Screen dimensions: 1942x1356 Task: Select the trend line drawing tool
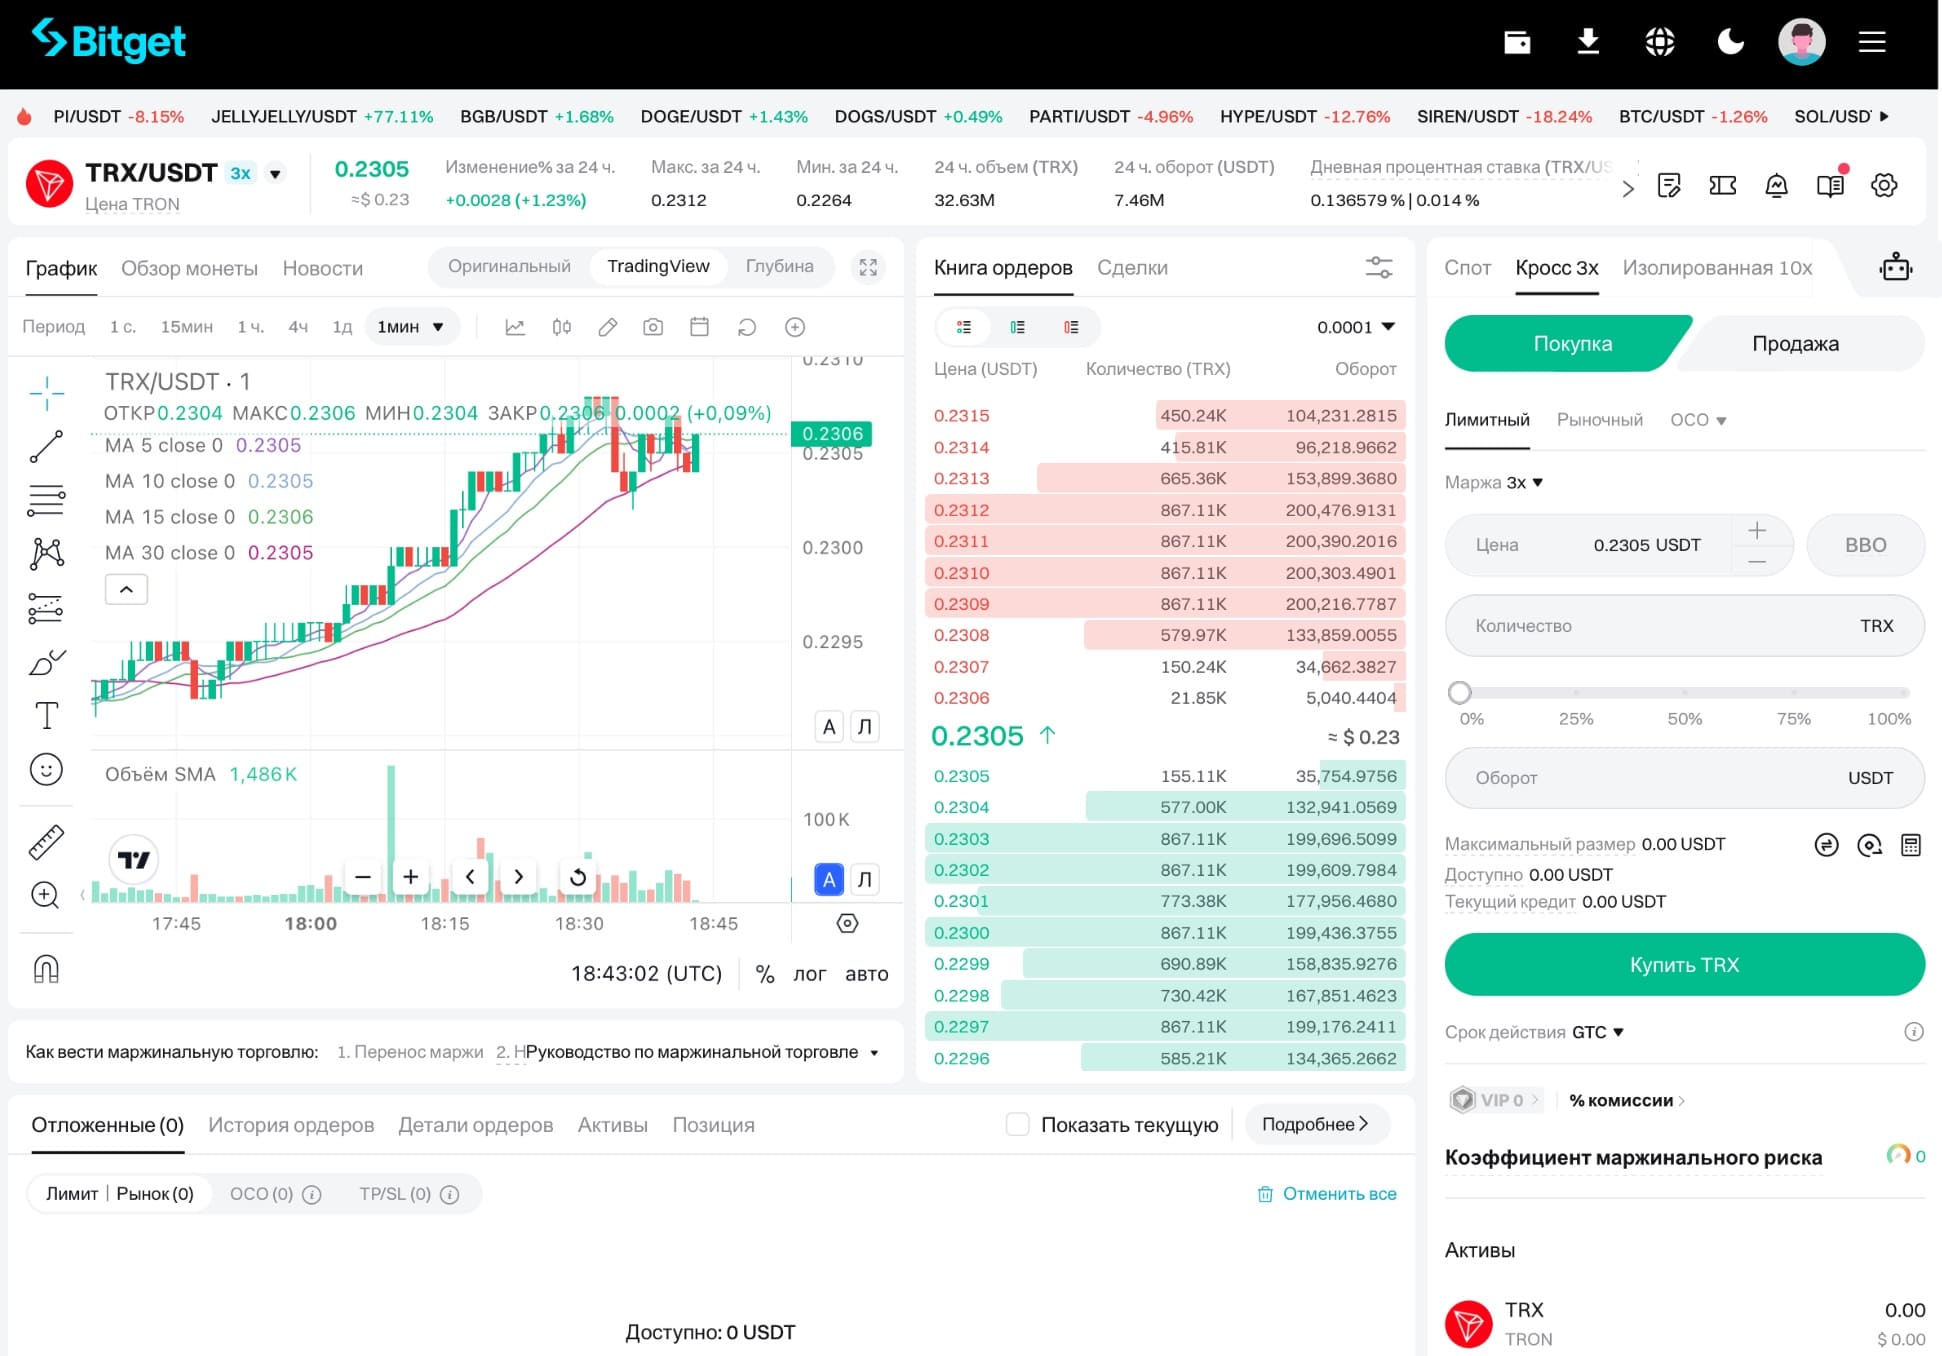[46, 447]
